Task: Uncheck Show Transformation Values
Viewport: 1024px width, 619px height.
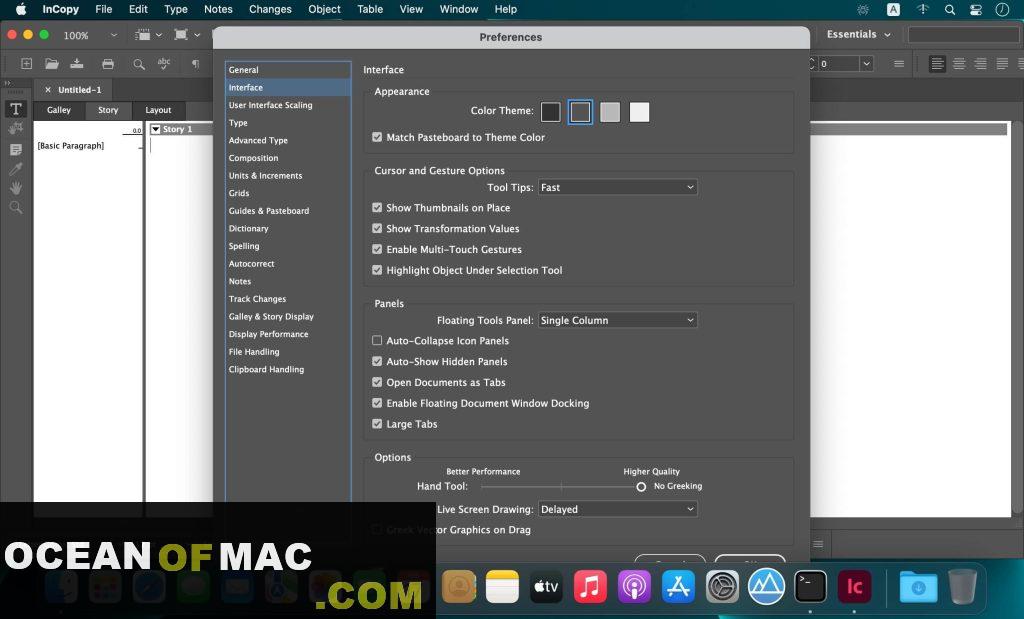Action: click(x=377, y=229)
